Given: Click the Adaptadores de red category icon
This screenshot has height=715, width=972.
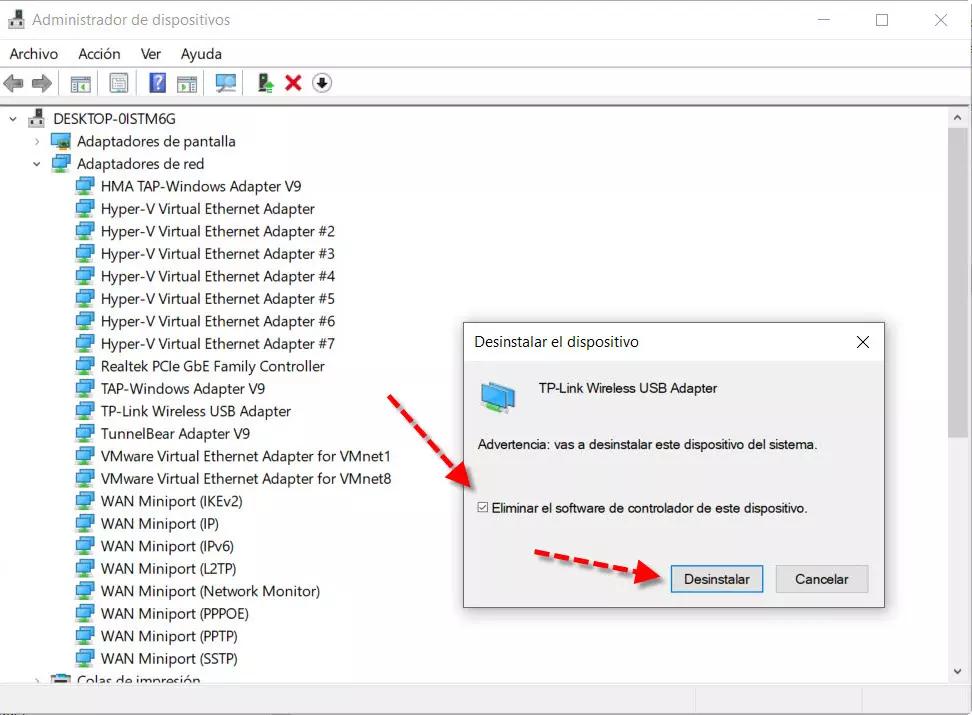Looking at the screenshot, I should click(x=61, y=164).
